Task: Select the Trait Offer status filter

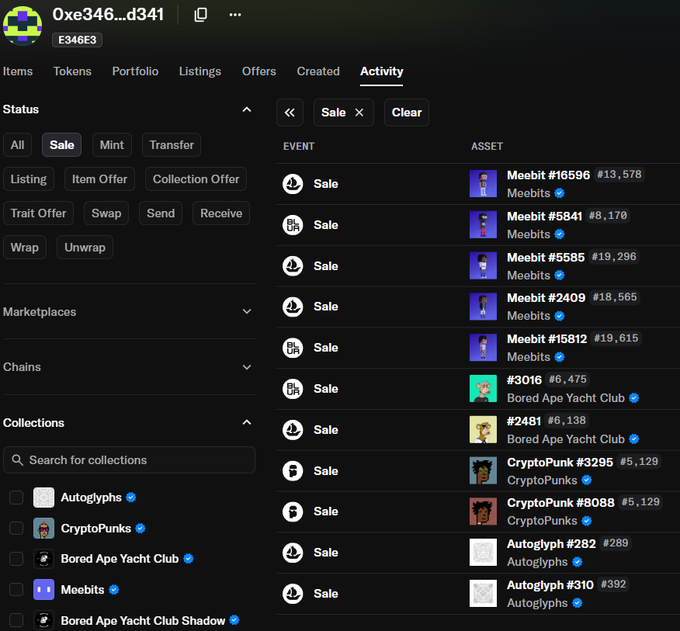Action: click(38, 213)
